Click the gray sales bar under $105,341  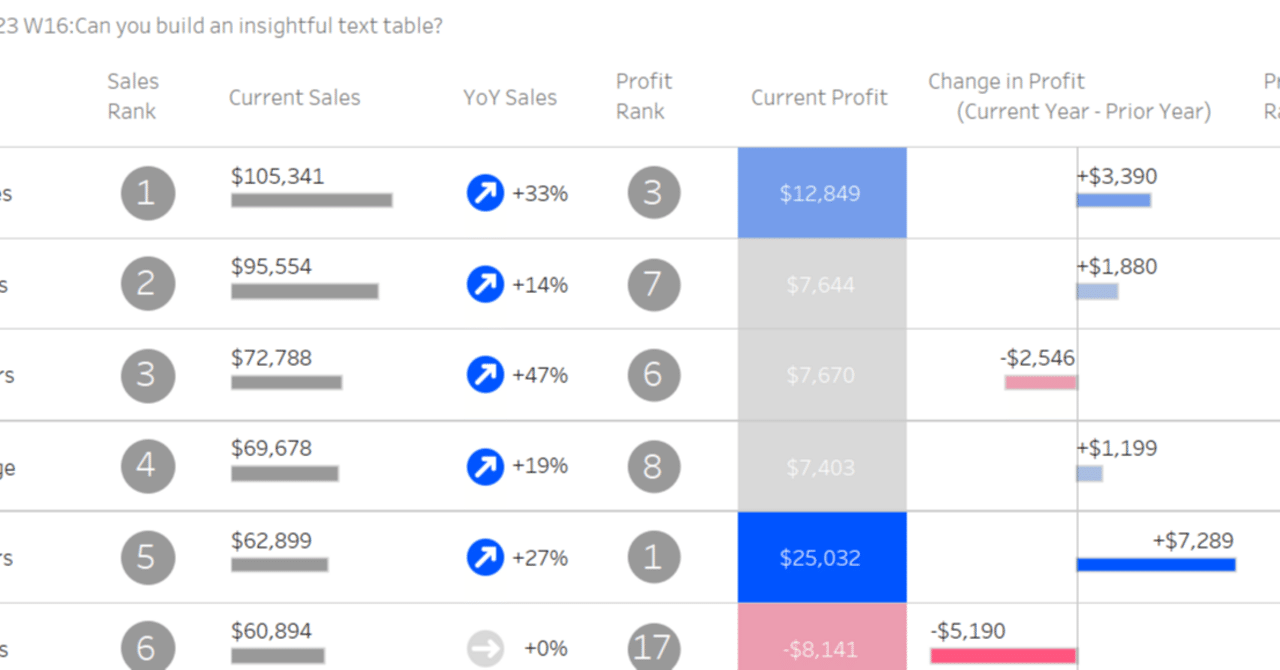pos(311,200)
